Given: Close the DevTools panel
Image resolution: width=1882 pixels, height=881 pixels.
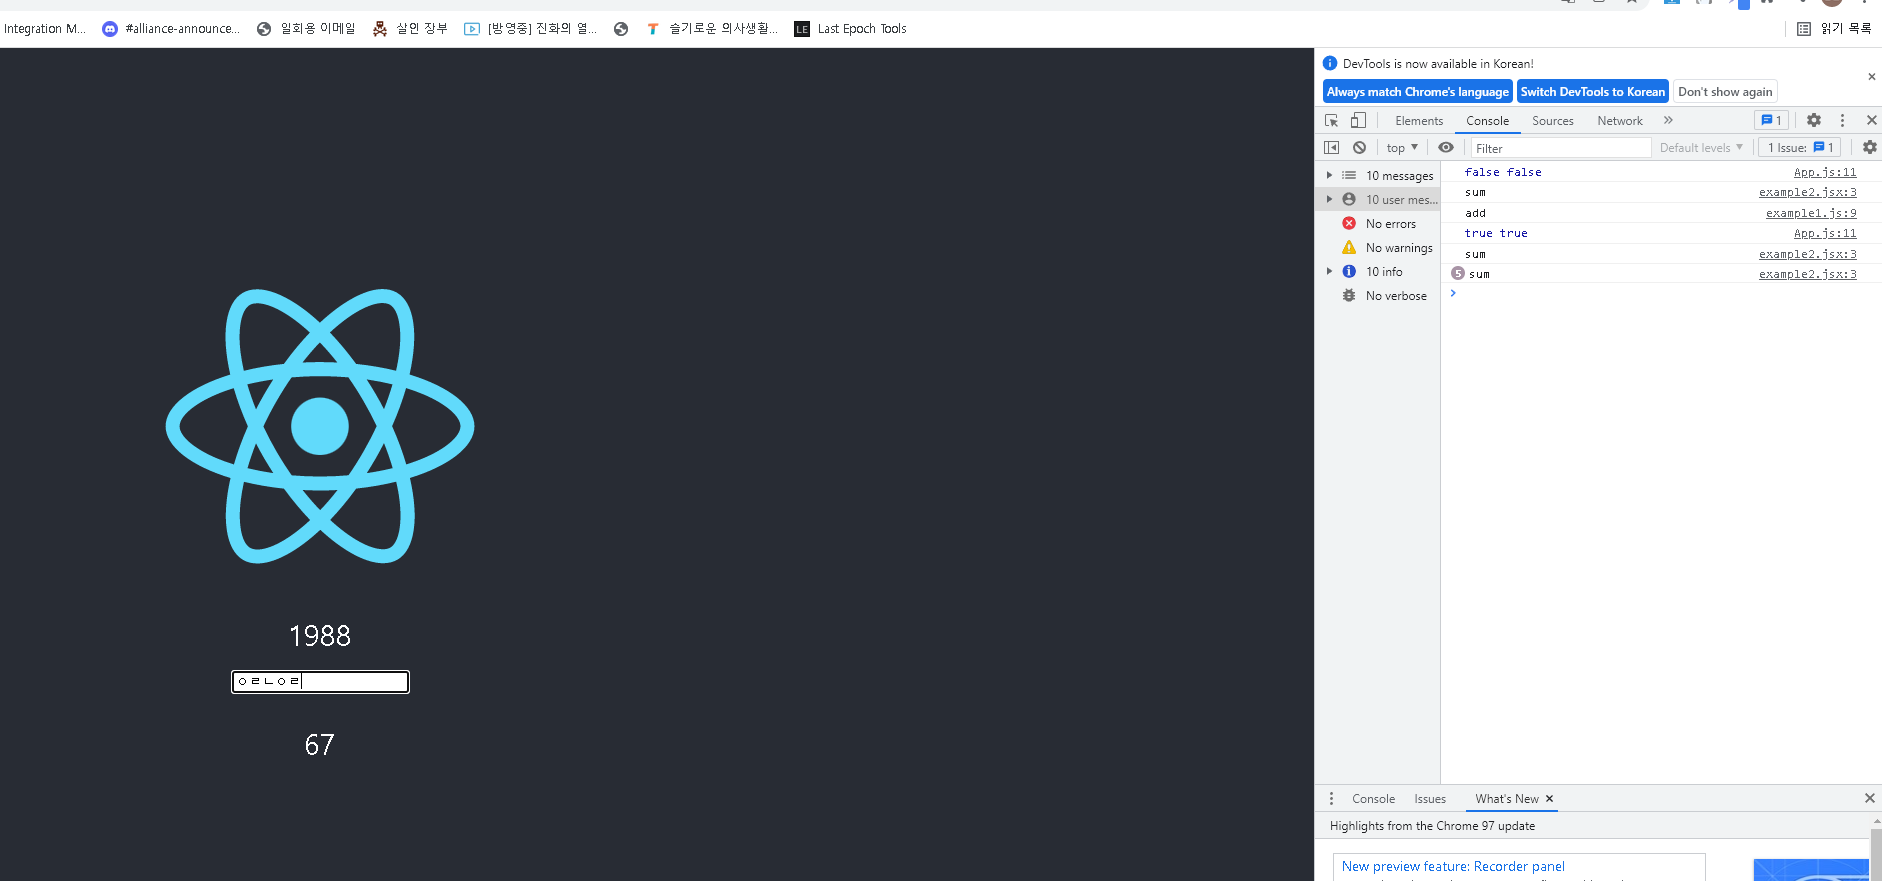Looking at the screenshot, I should 1871,120.
